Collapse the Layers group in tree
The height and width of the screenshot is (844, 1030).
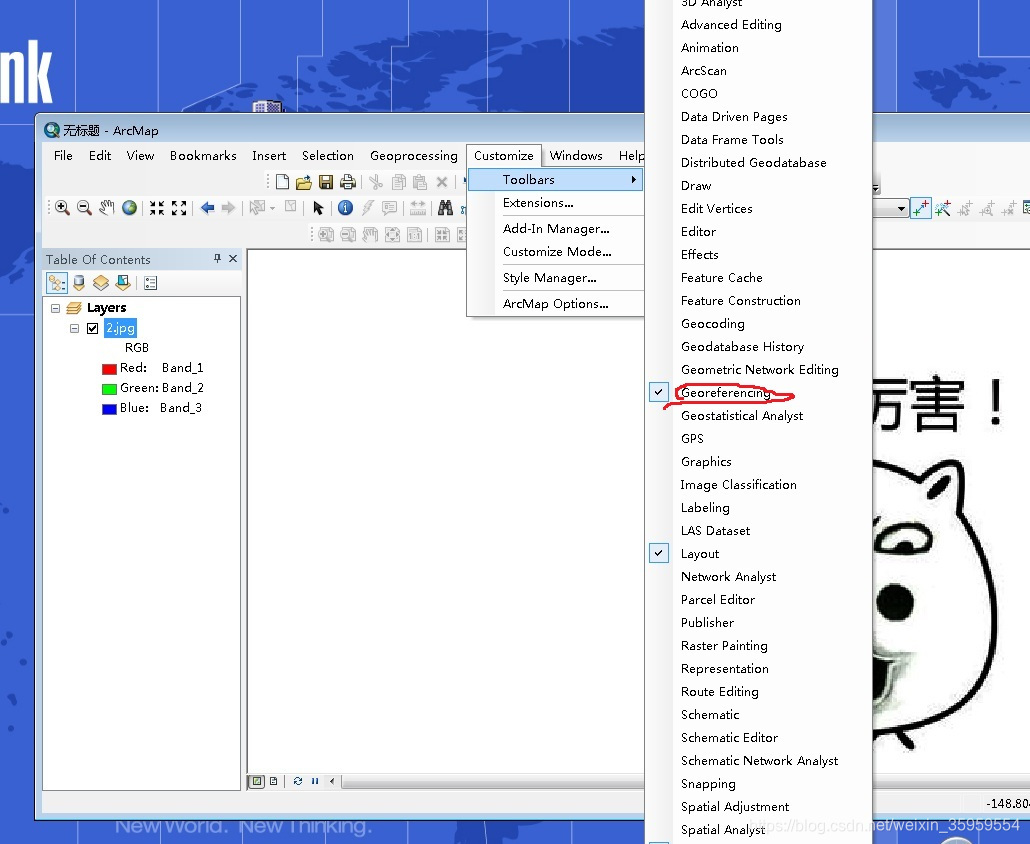[56, 308]
